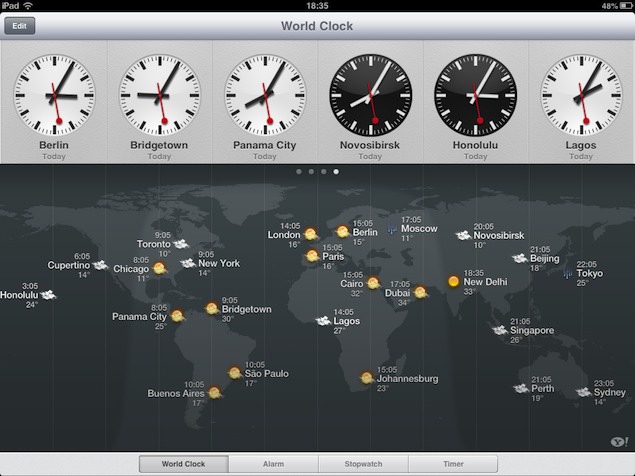Go to the second clock page dot

(311, 172)
